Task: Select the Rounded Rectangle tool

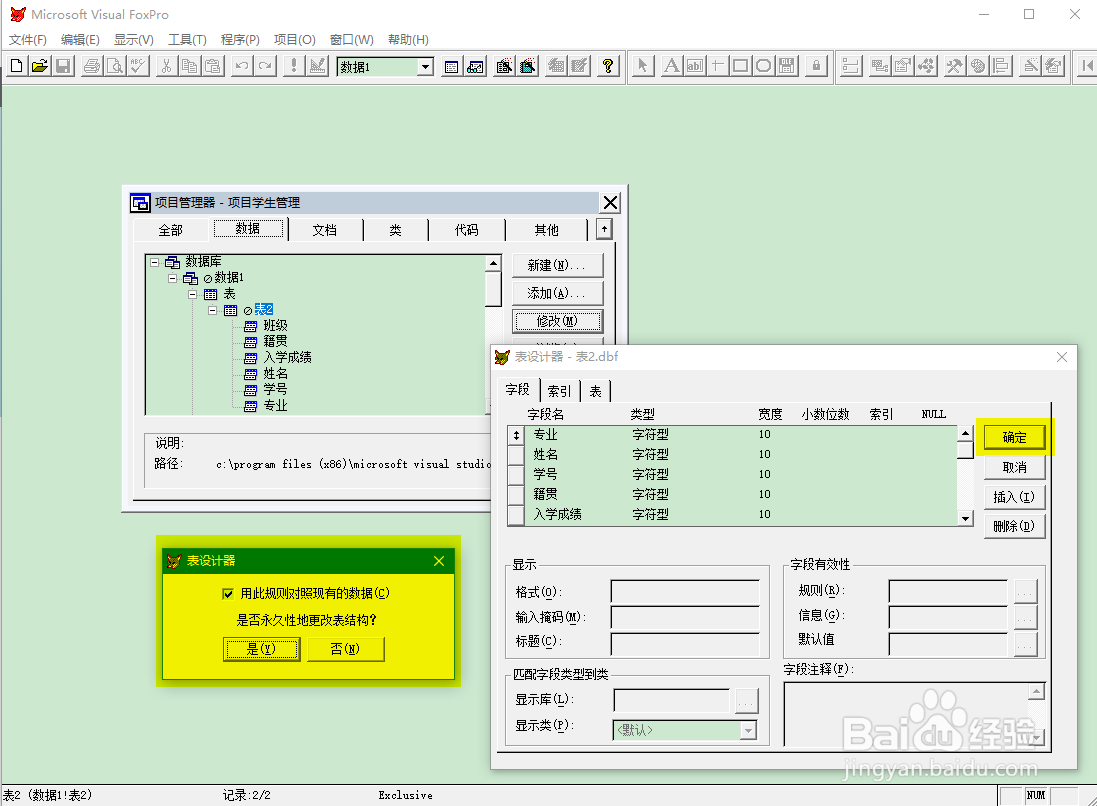Action: coord(764,66)
